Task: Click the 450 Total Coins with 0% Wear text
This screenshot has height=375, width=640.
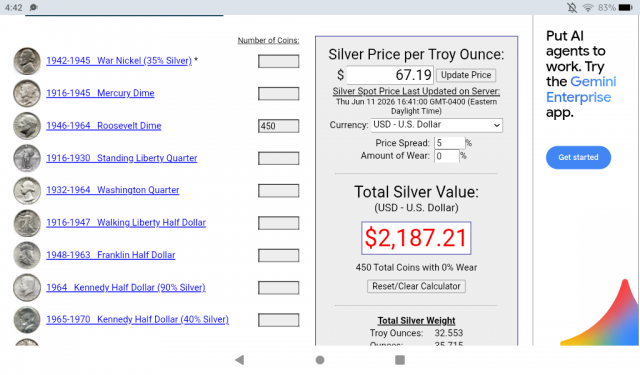Action: [x=416, y=267]
